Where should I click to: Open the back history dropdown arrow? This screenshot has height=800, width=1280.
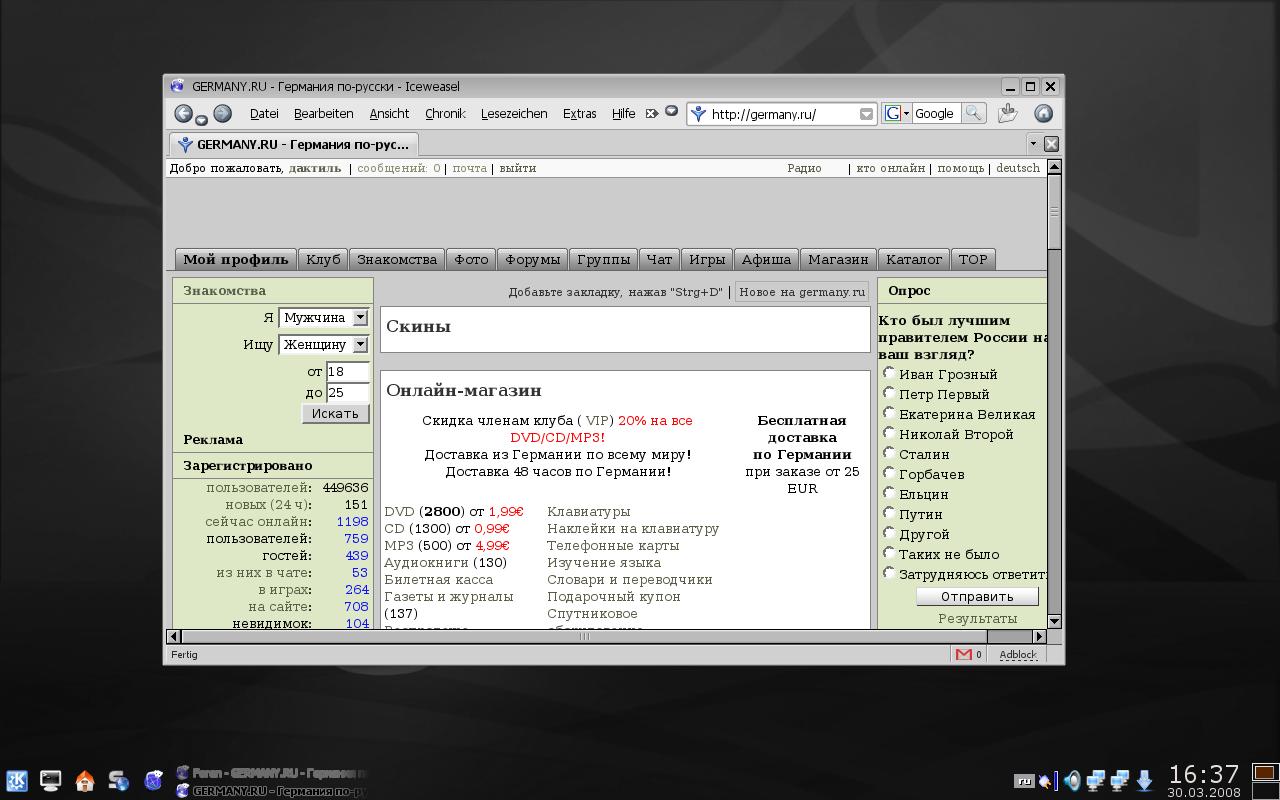coord(201,120)
